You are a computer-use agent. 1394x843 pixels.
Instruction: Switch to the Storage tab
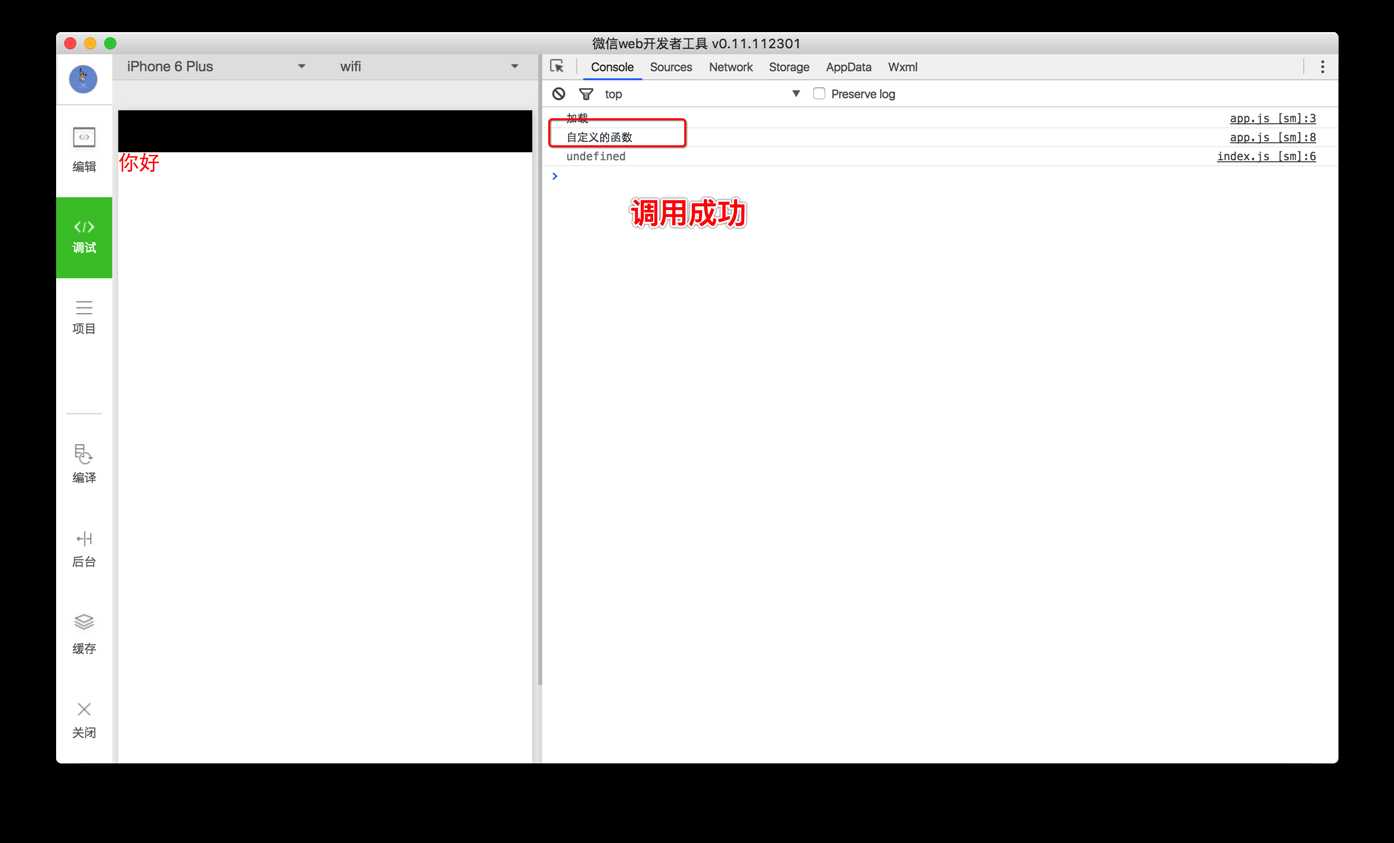tap(789, 67)
